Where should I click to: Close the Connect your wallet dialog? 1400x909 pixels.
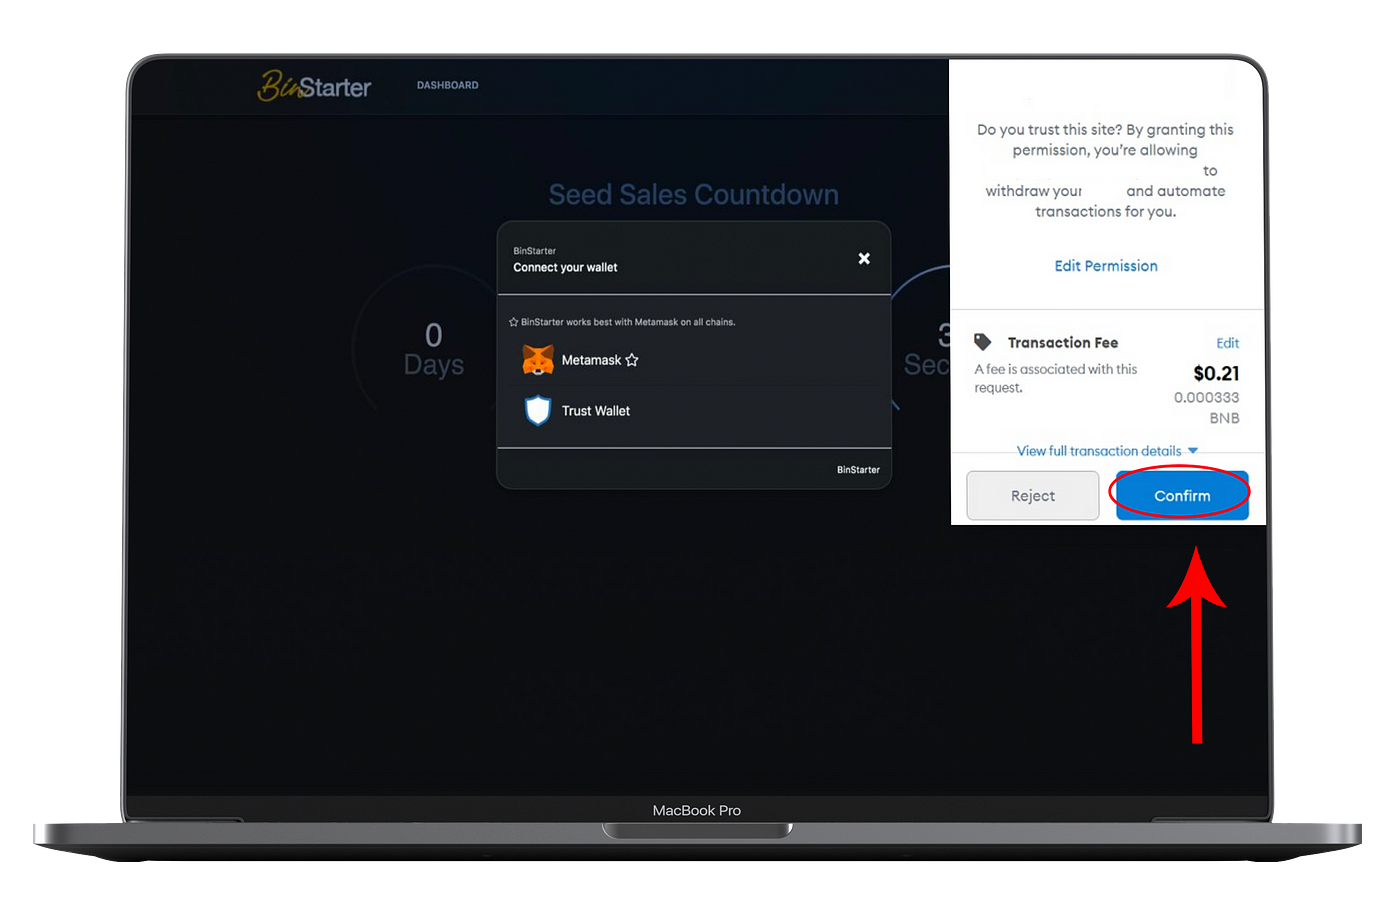click(864, 259)
